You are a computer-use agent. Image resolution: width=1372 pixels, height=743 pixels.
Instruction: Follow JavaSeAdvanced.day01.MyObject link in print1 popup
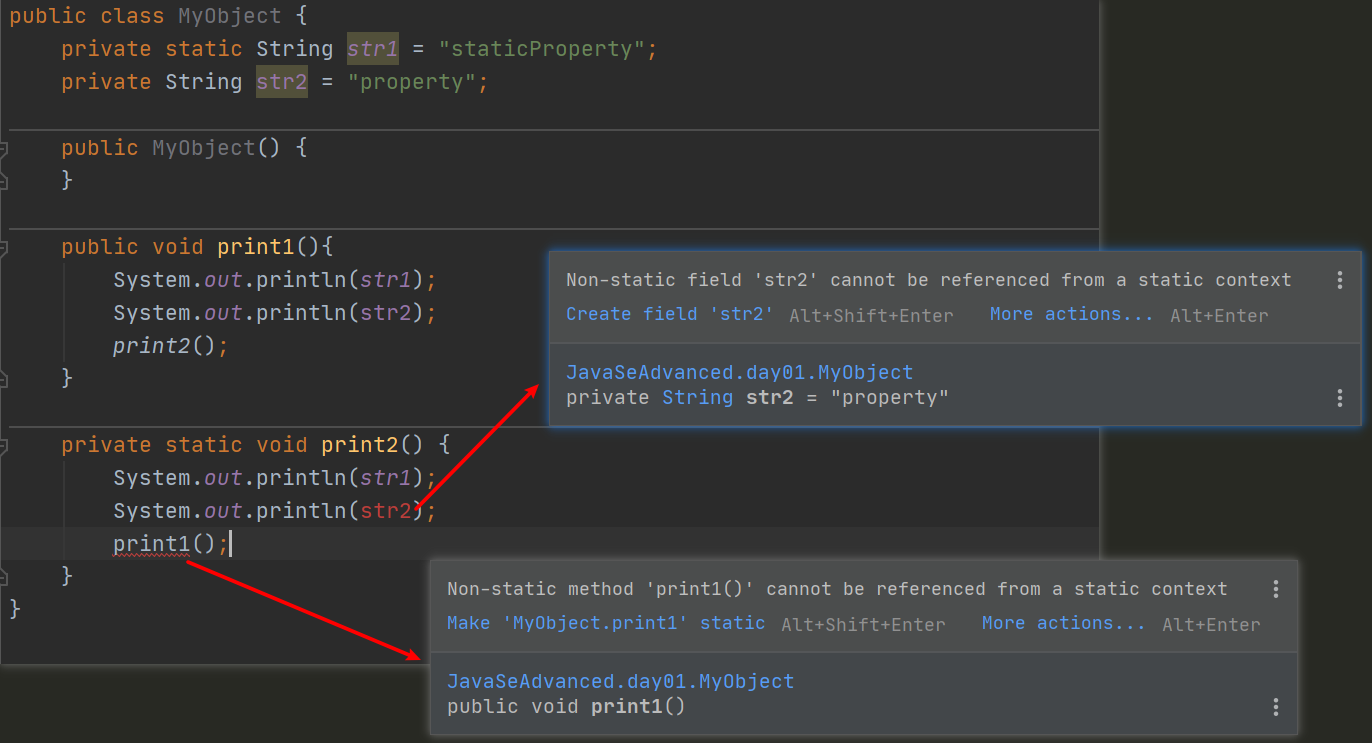(x=620, y=682)
